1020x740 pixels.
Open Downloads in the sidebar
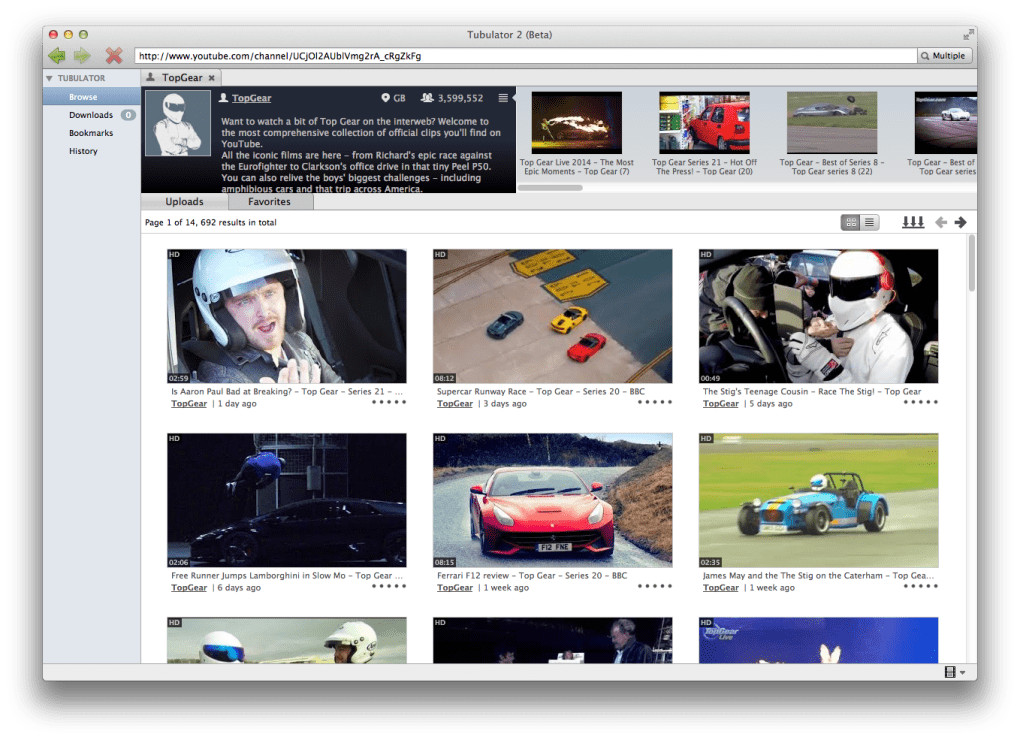click(90, 115)
